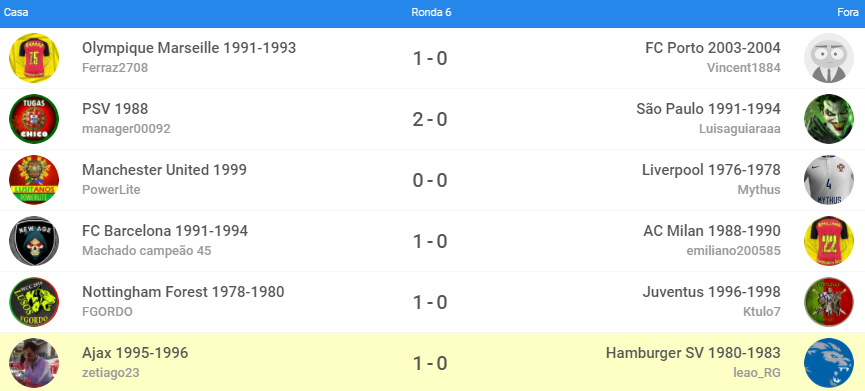This screenshot has width=865, height=391.
Task: Open Ktulo7's knight avatar
Action: coord(829,302)
